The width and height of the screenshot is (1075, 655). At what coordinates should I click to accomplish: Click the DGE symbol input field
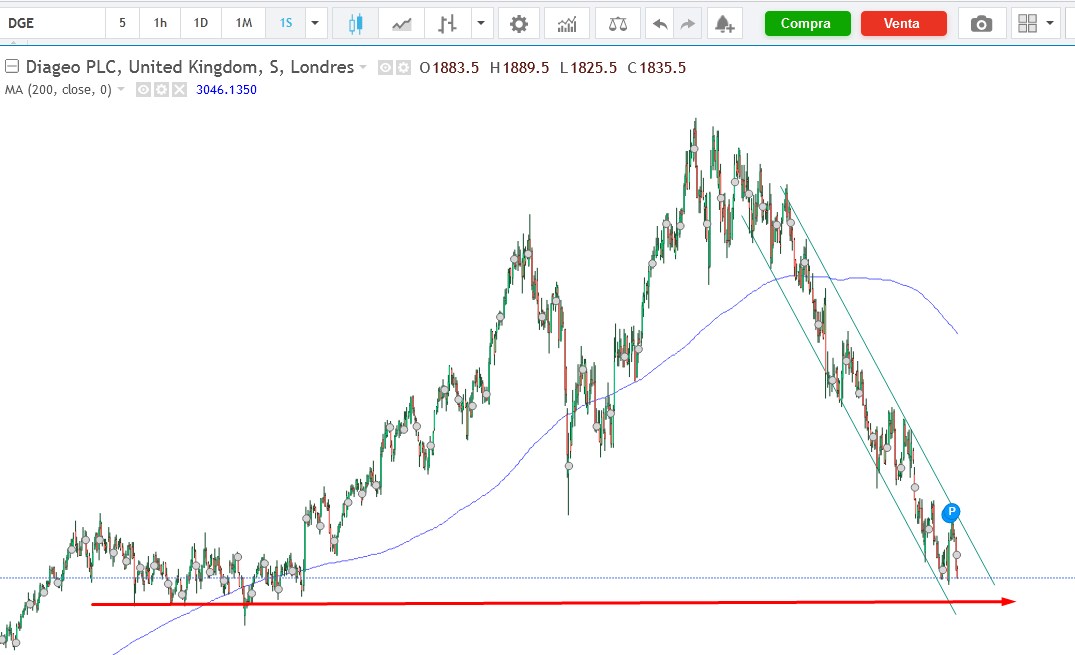coord(53,23)
